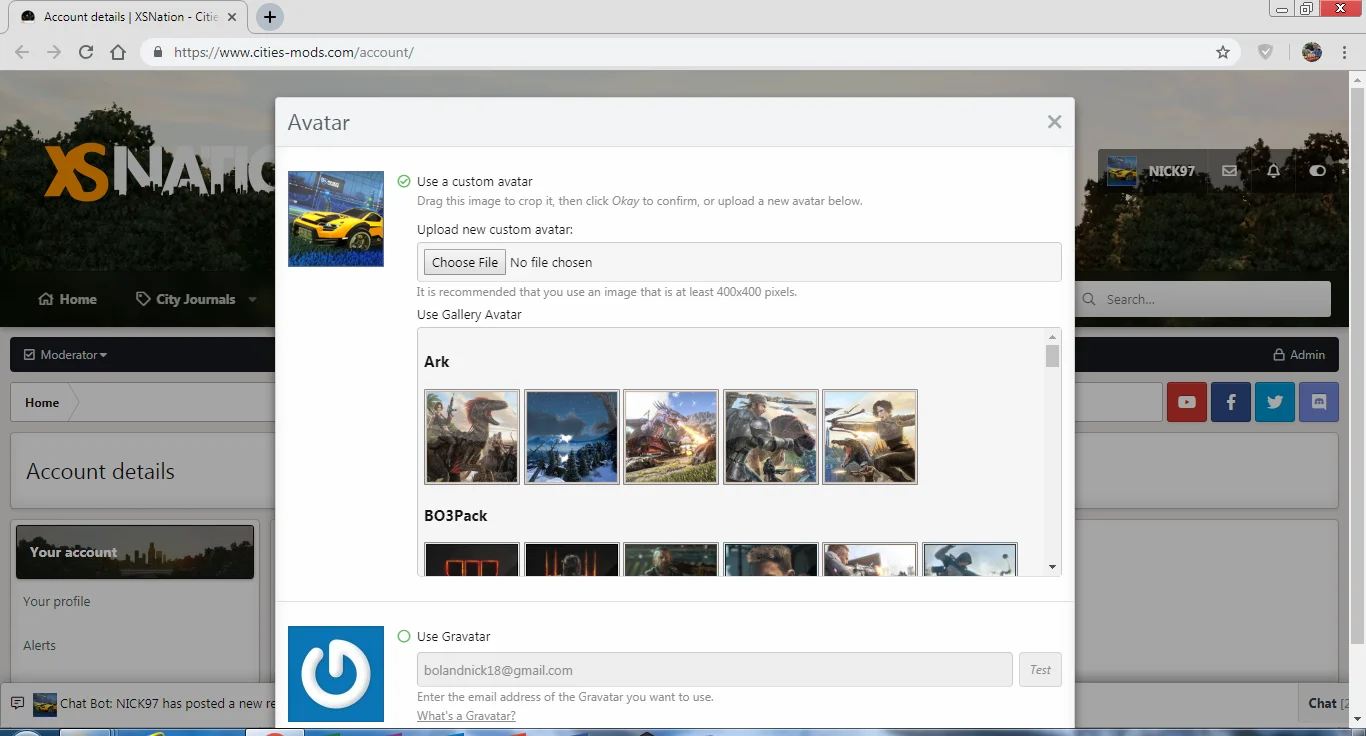
Task: Open the Admin link
Action: [1298, 355]
